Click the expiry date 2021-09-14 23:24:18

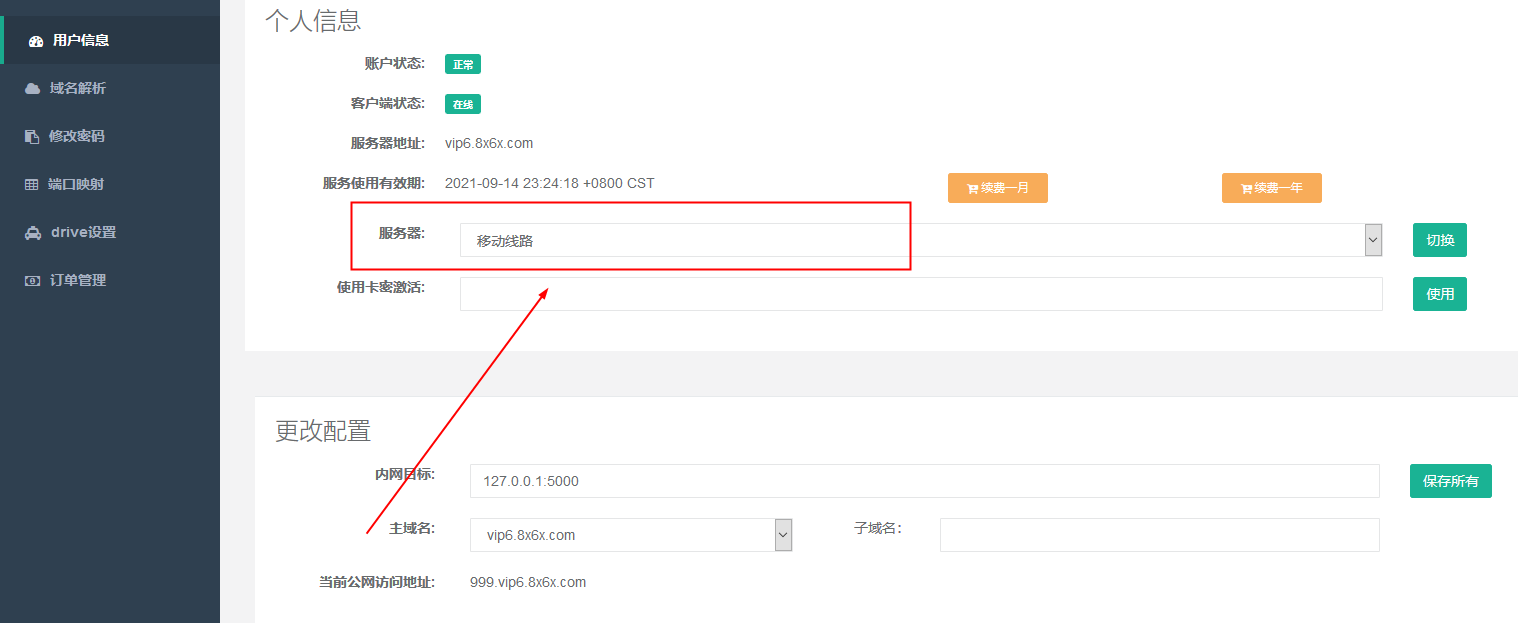point(550,183)
